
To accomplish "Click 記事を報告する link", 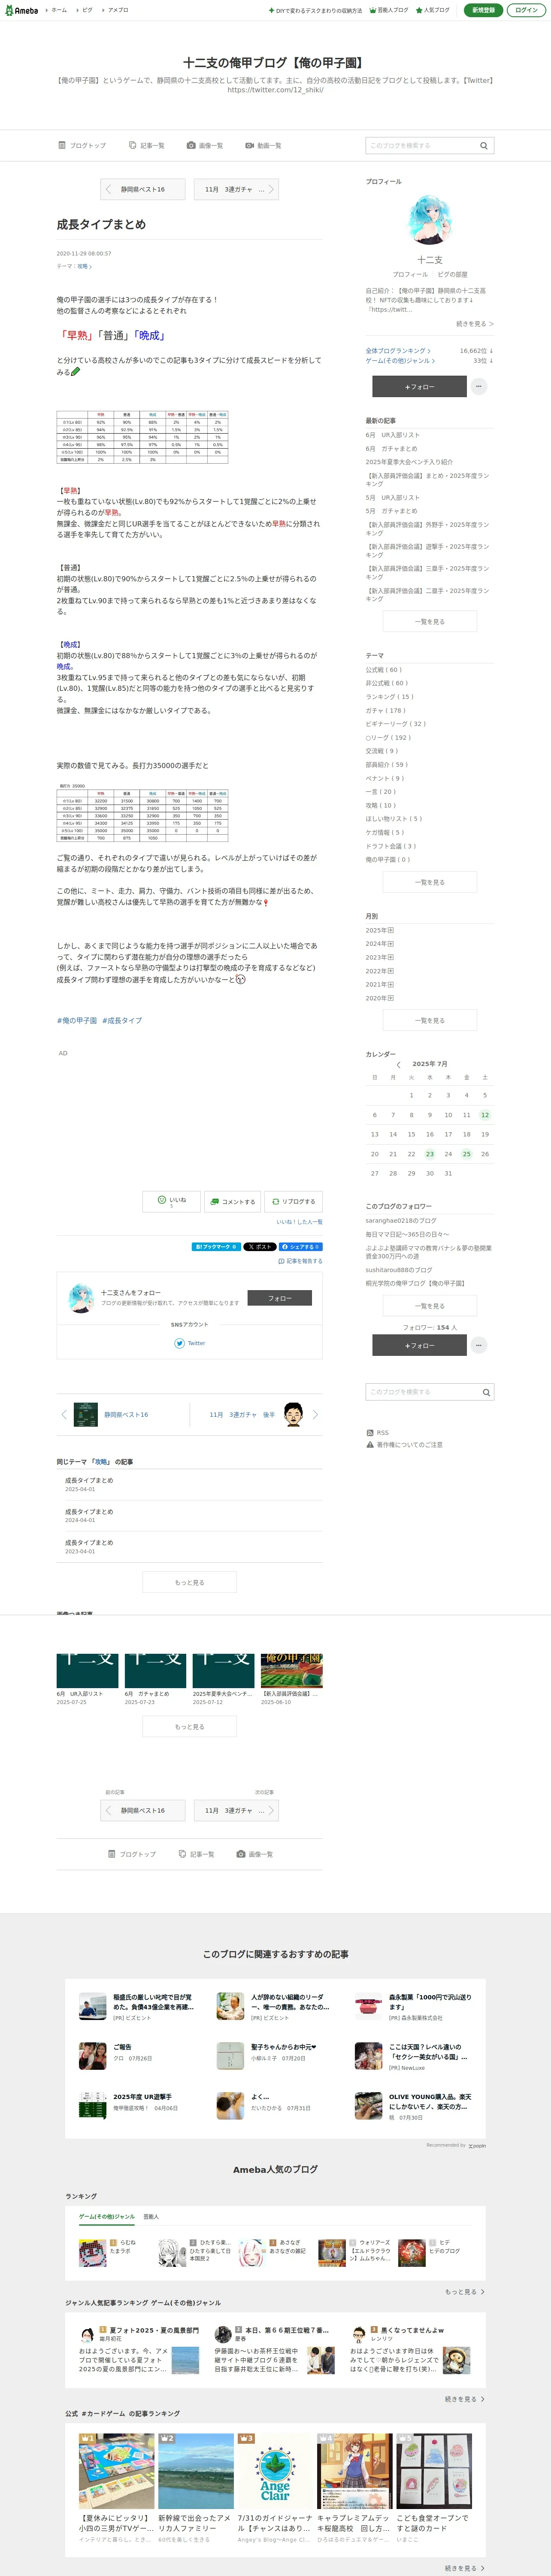I will point(300,1261).
